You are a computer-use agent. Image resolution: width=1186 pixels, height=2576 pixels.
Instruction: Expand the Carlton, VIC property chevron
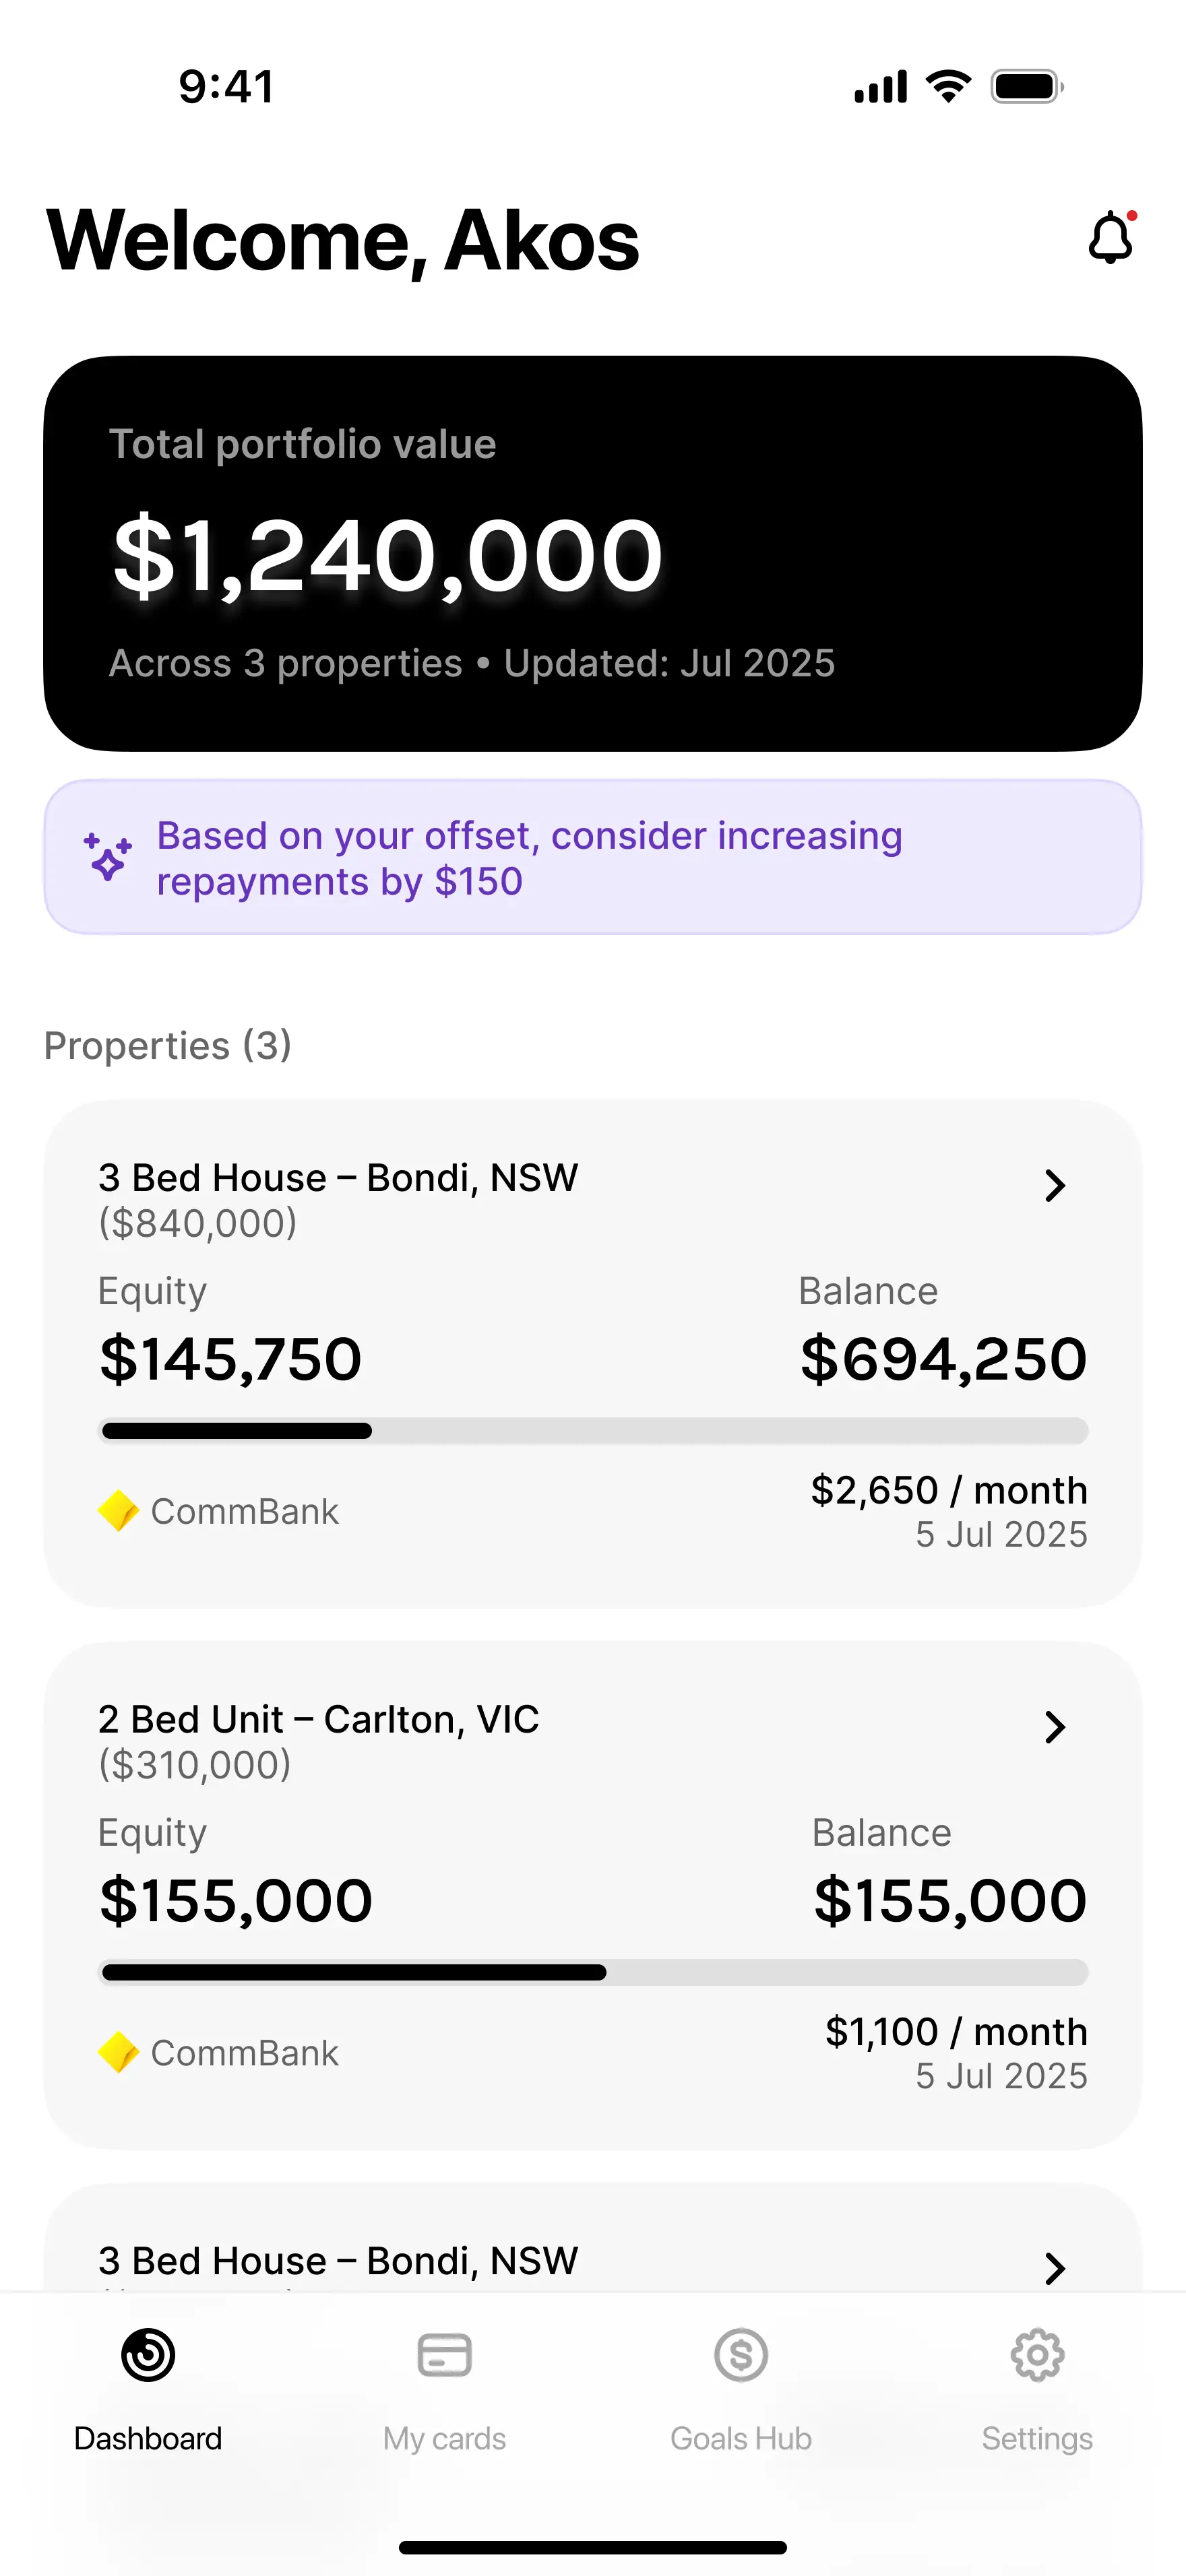(1054, 1727)
